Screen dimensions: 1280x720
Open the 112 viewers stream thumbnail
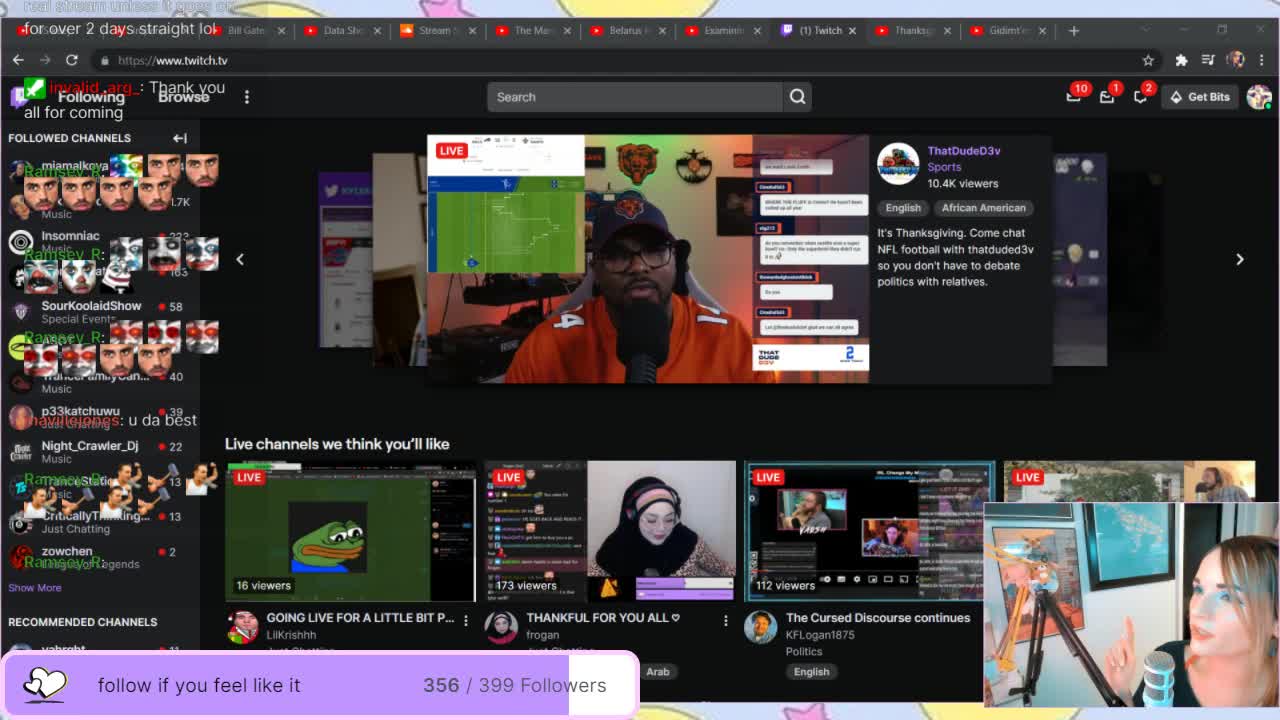click(870, 531)
